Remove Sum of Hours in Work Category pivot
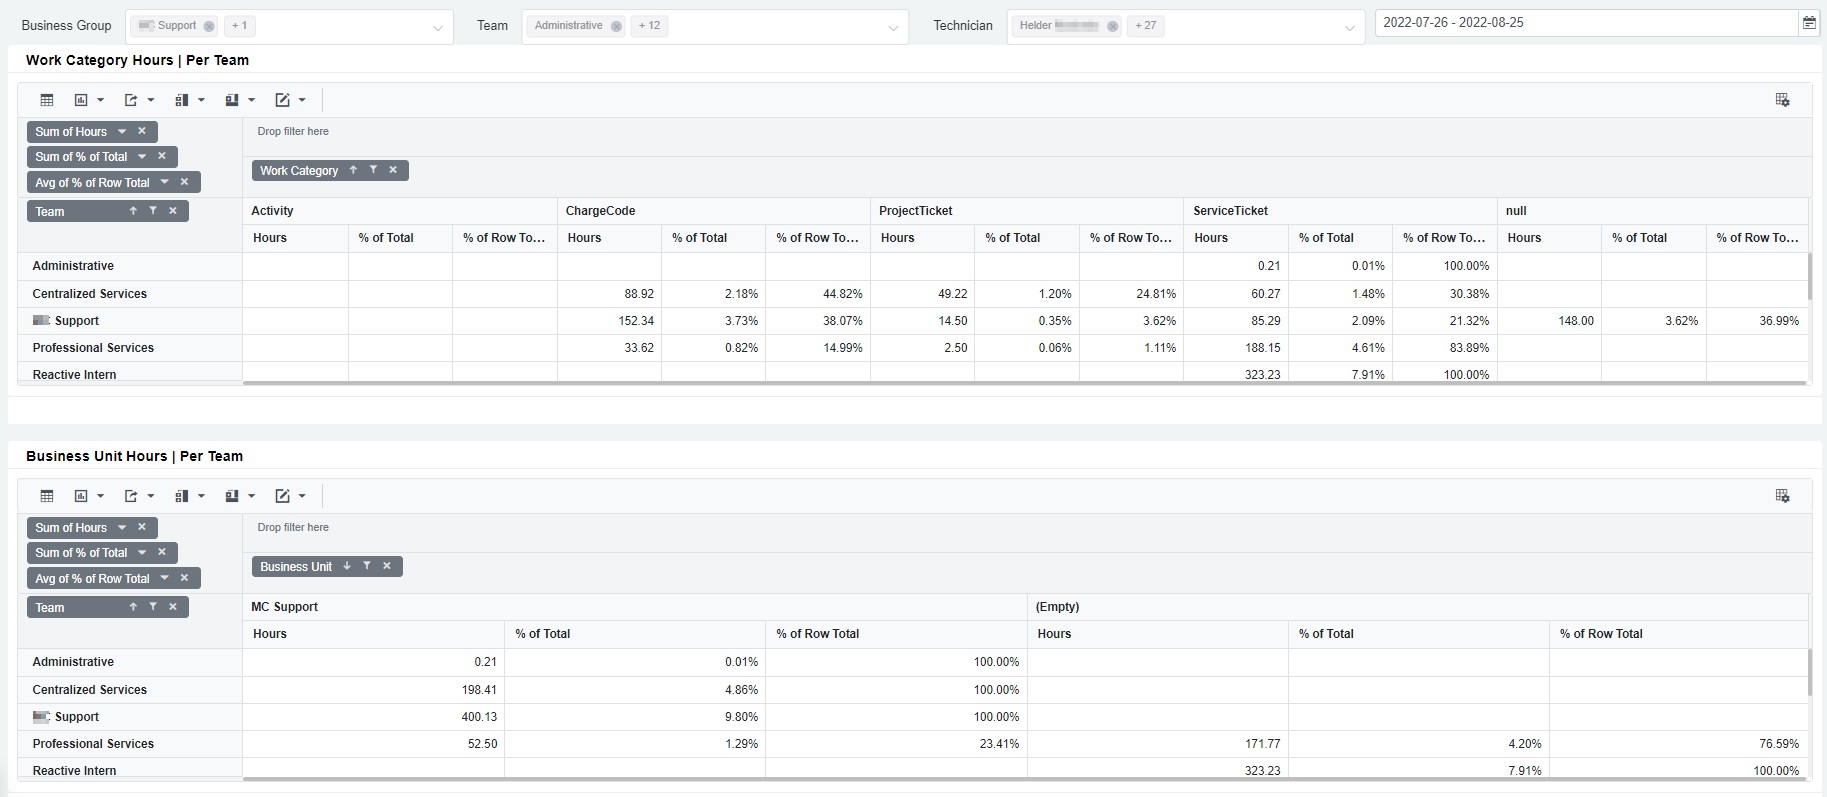1827x797 pixels. (142, 131)
